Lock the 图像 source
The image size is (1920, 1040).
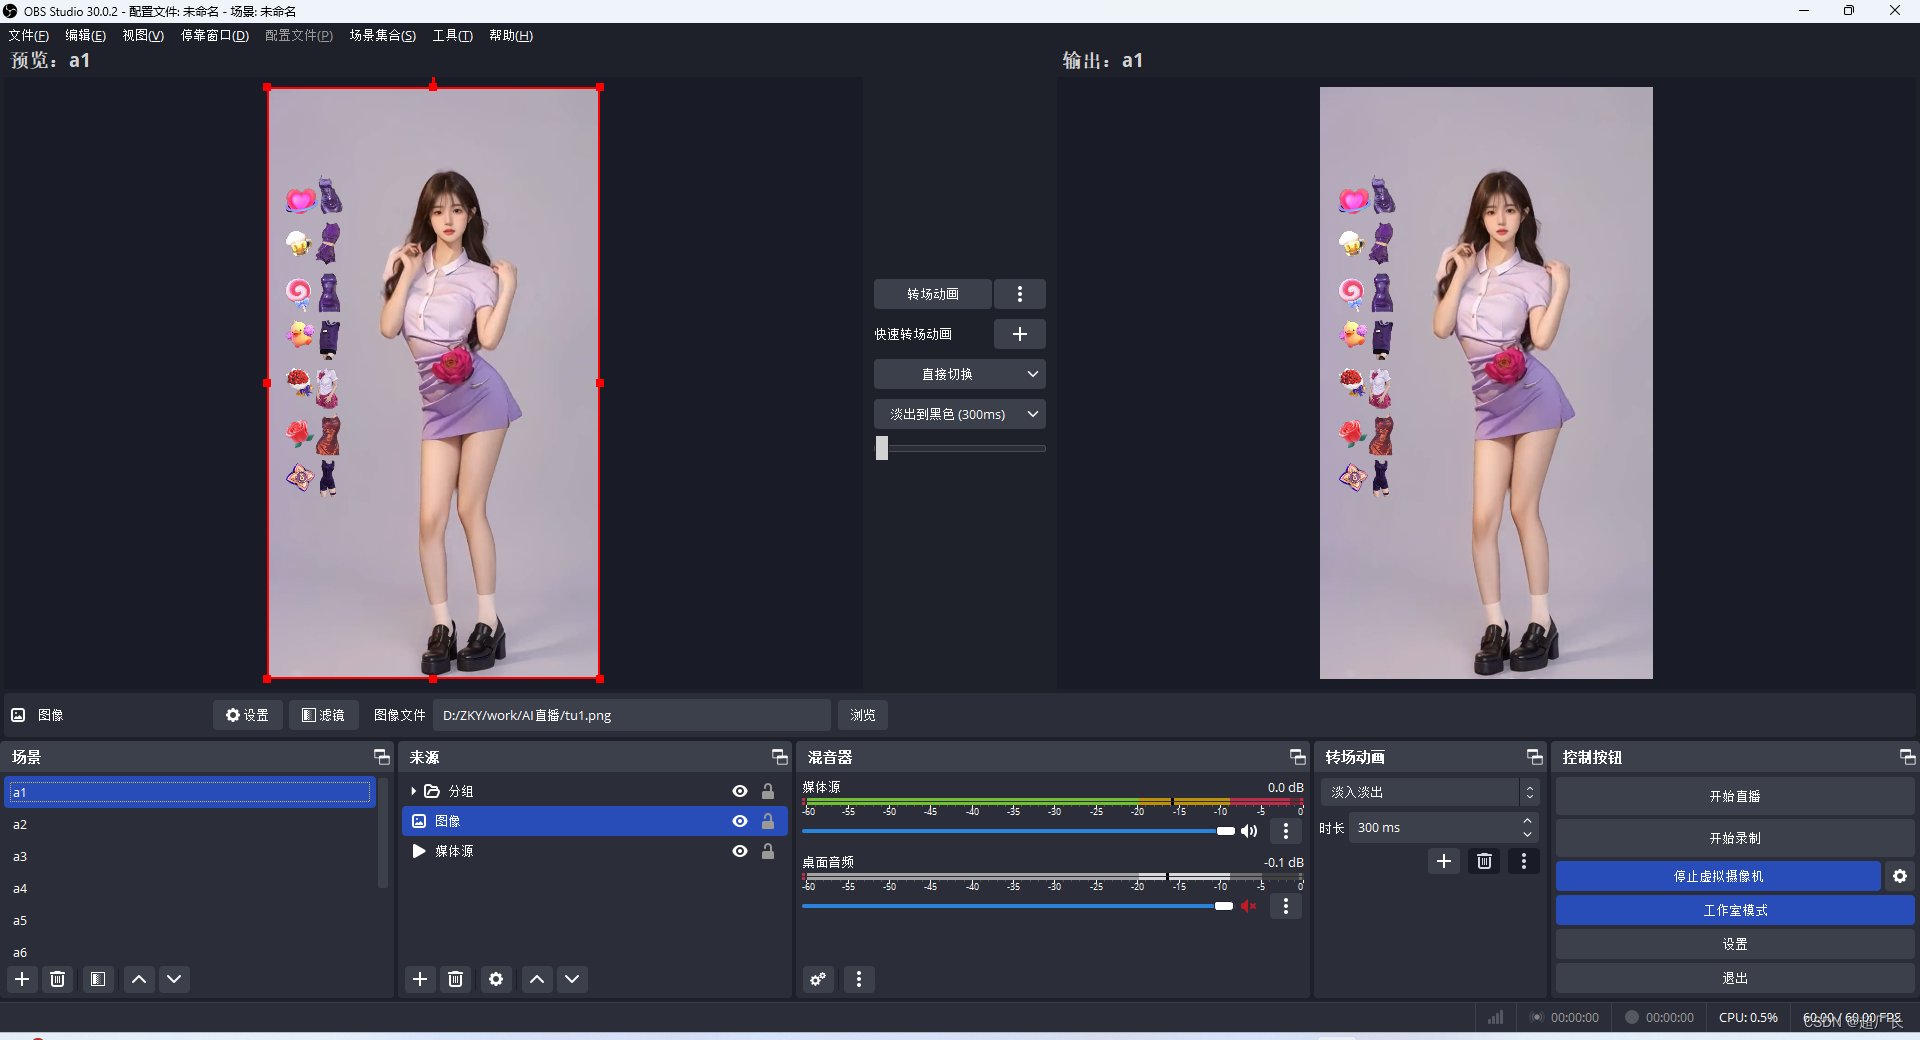pyautogui.click(x=768, y=821)
